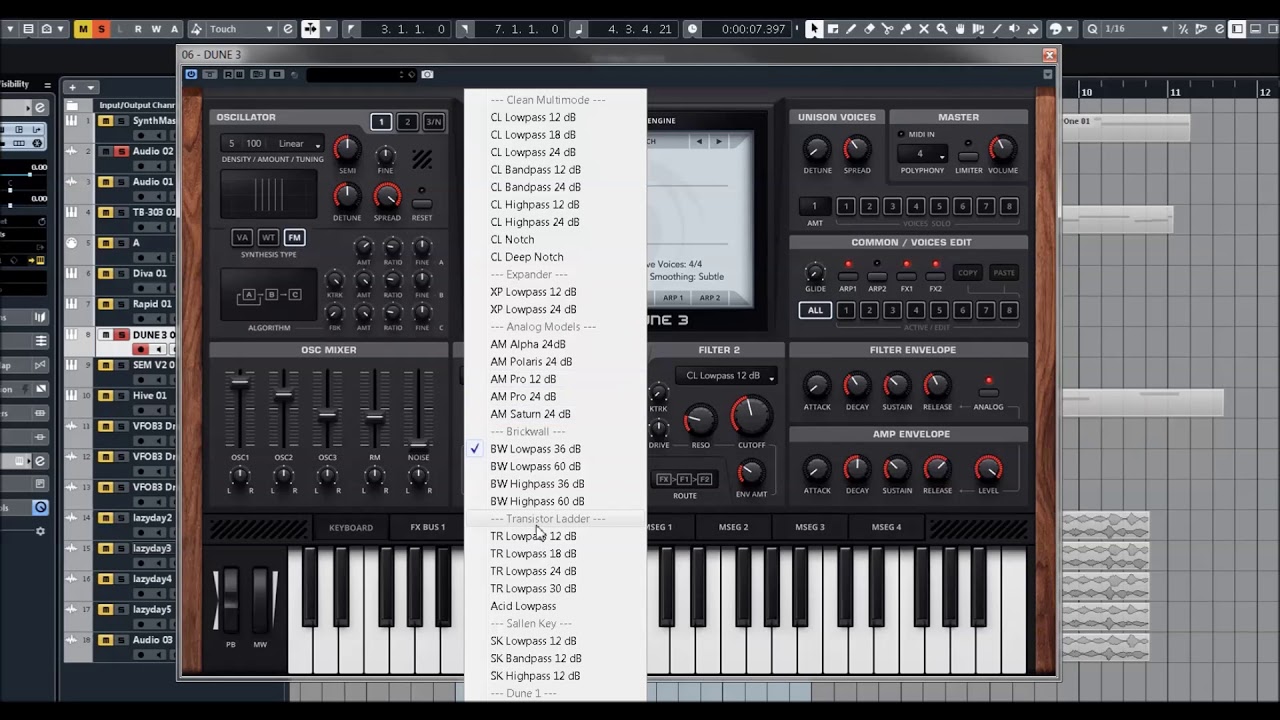Viewport: 1280px width, 720px height.
Task: Click the right locator flag icon
Action: point(464,29)
